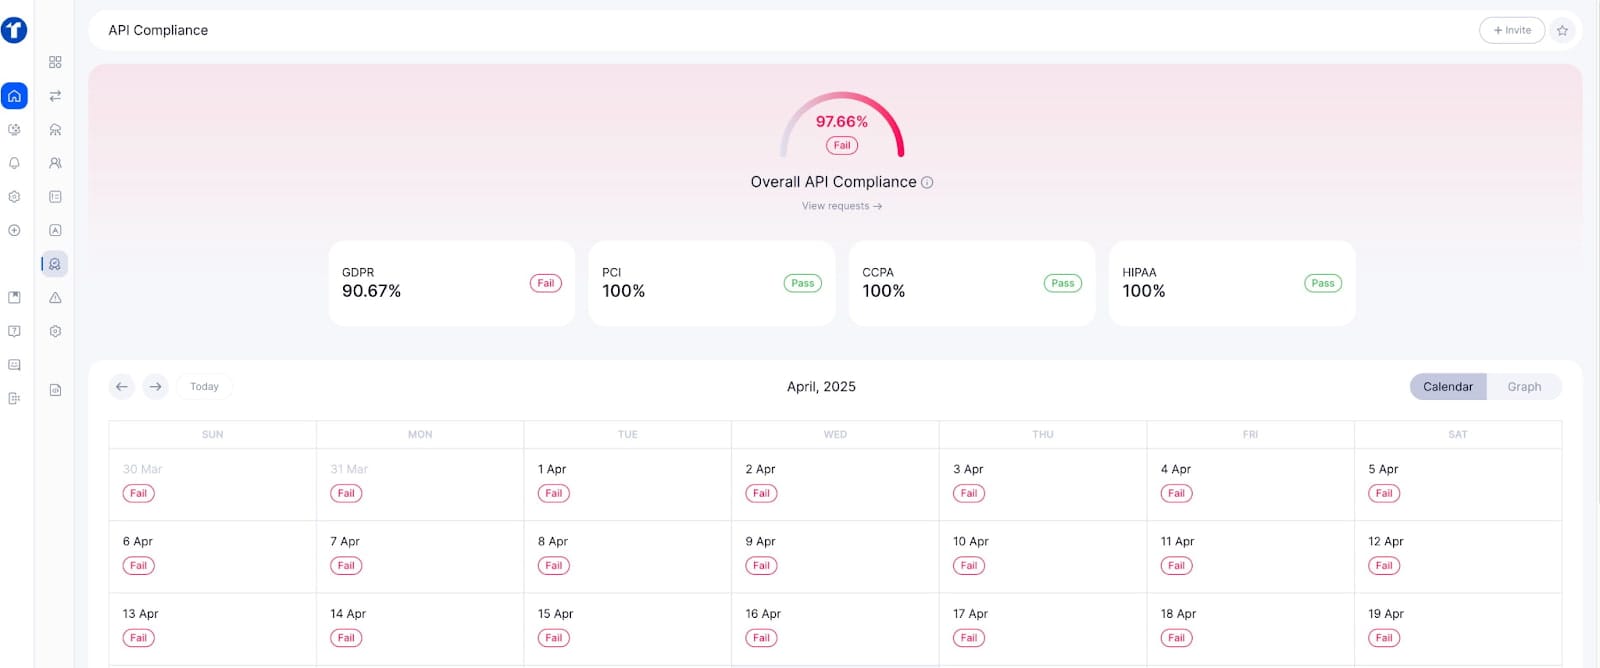Screen dimensions: 1600x668
Task: Click Fail badge under 97.66%
Action: click(842, 145)
